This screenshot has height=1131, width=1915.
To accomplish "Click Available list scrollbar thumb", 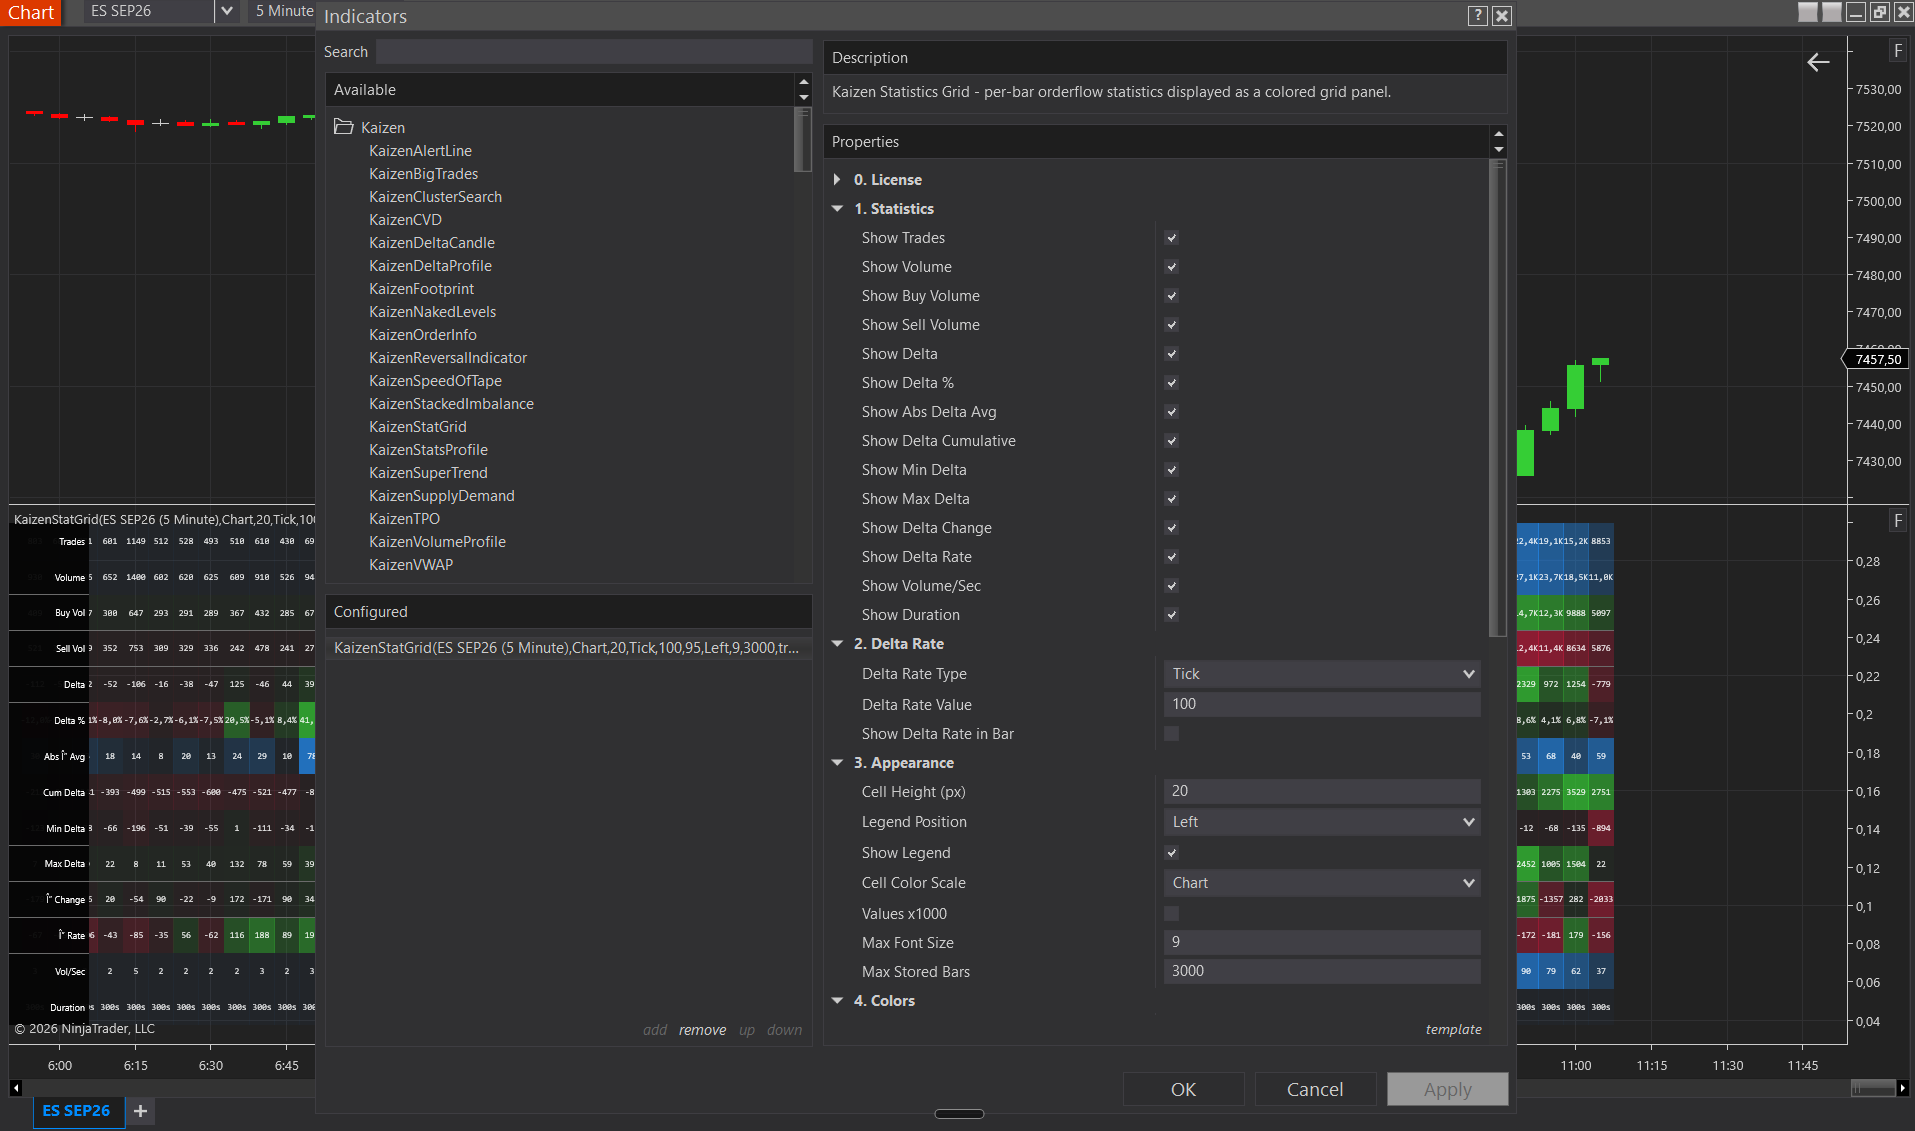I will 802,140.
